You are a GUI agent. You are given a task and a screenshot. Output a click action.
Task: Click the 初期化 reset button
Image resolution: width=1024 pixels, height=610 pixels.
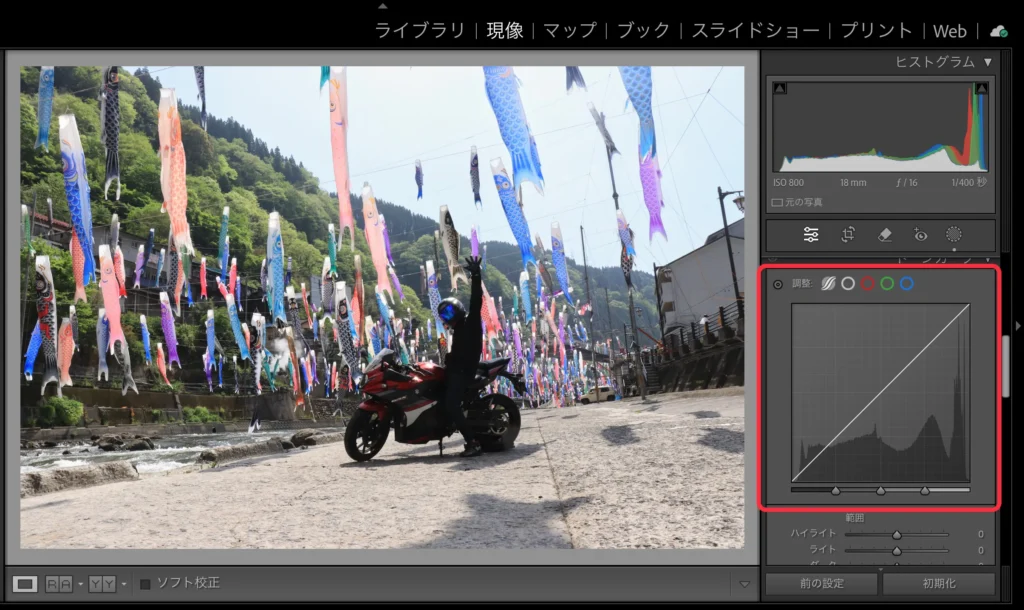(x=938, y=584)
